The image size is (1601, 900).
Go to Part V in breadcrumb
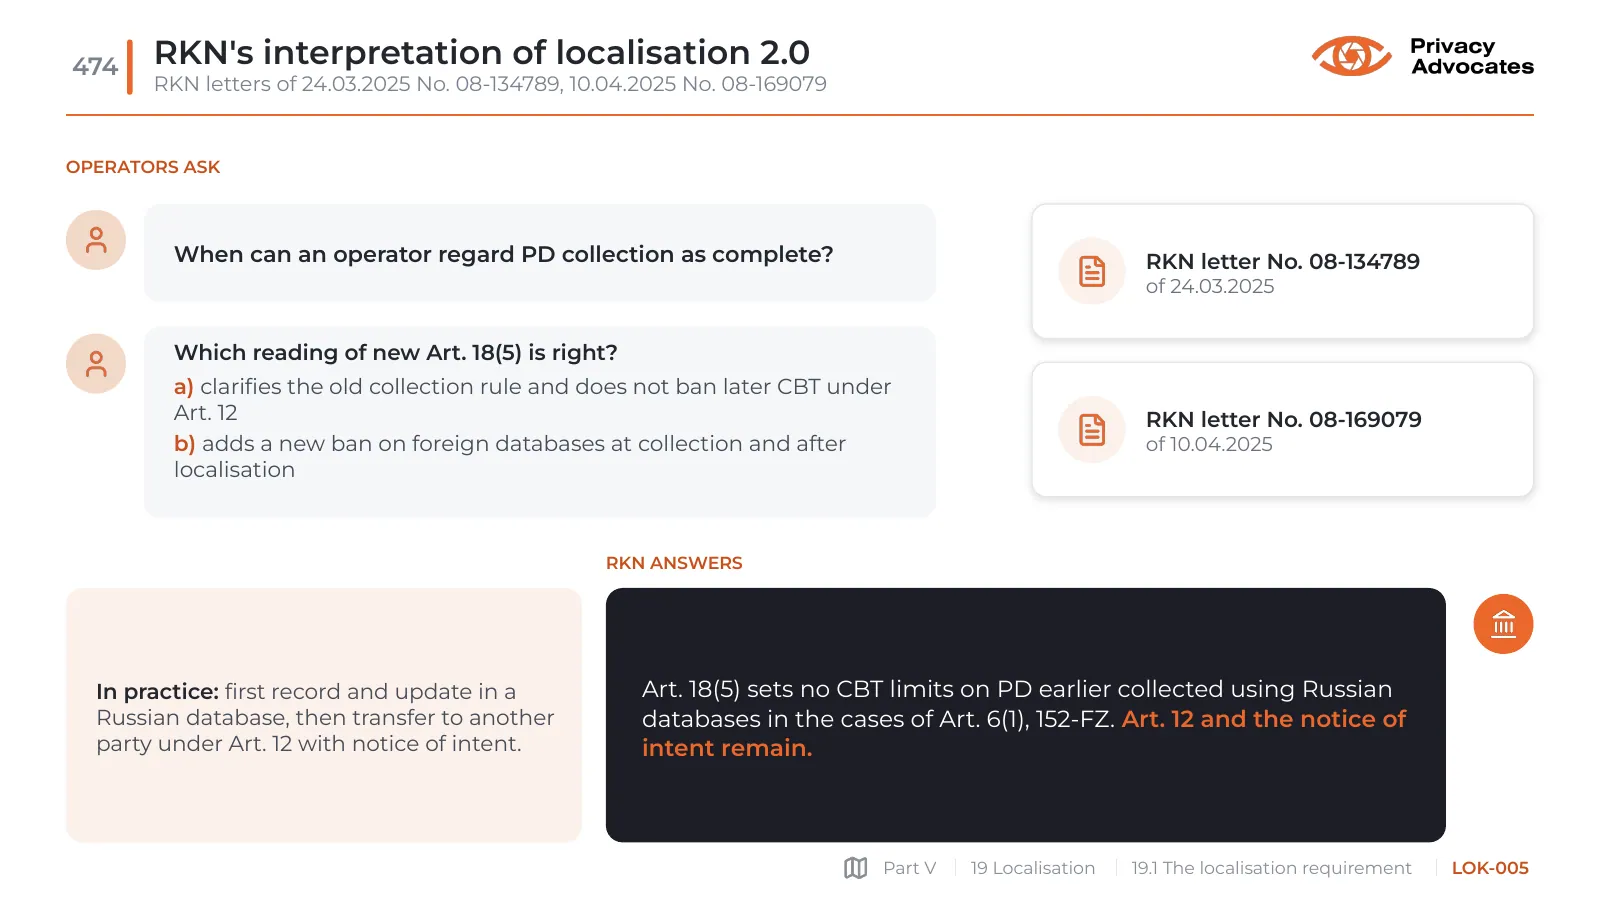(909, 868)
